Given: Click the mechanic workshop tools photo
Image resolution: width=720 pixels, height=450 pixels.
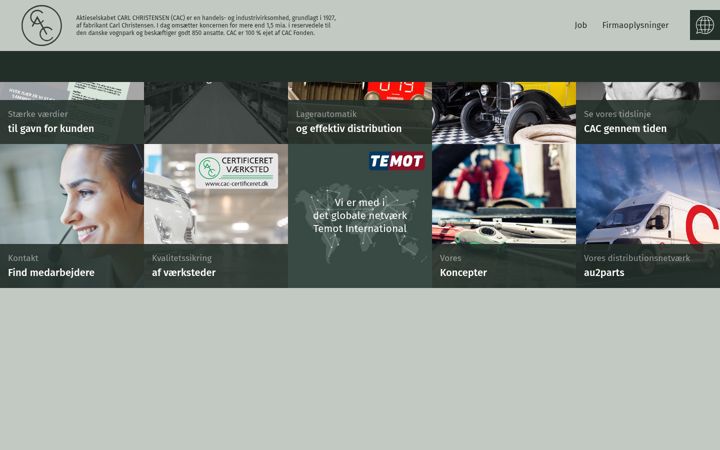Looking at the screenshot, I should pos(504,194).
